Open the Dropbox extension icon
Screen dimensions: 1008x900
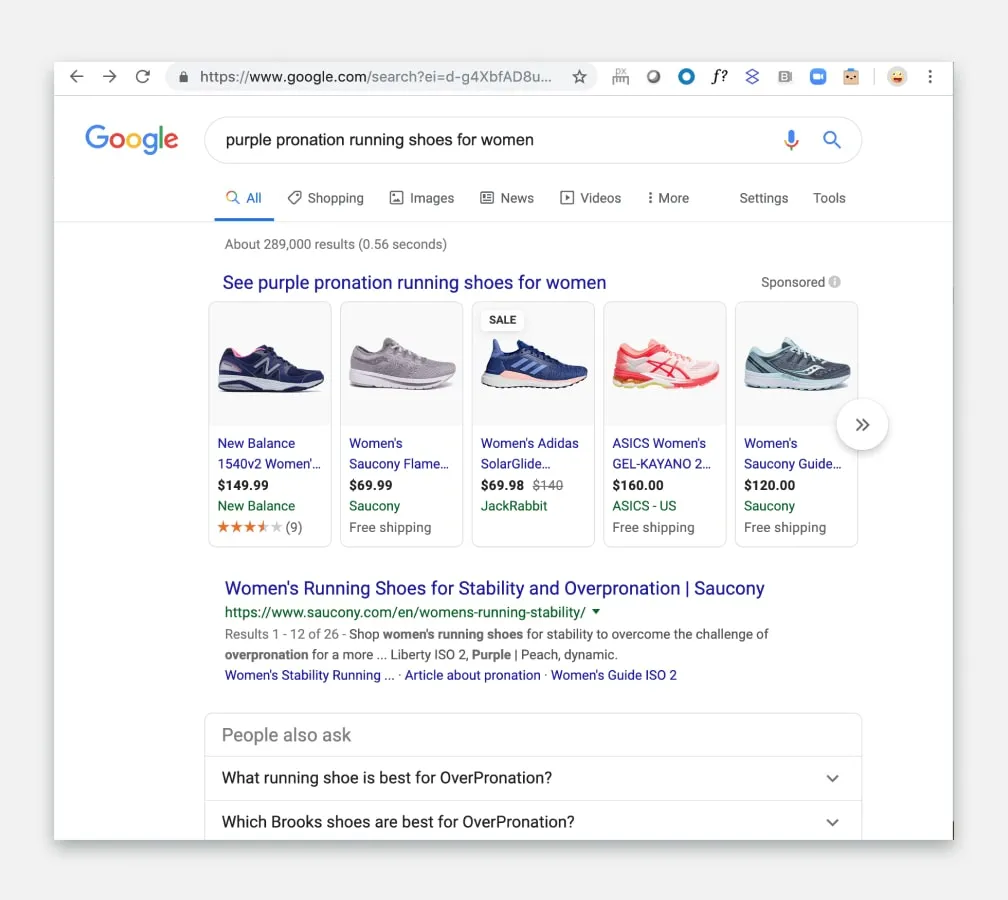752,77
